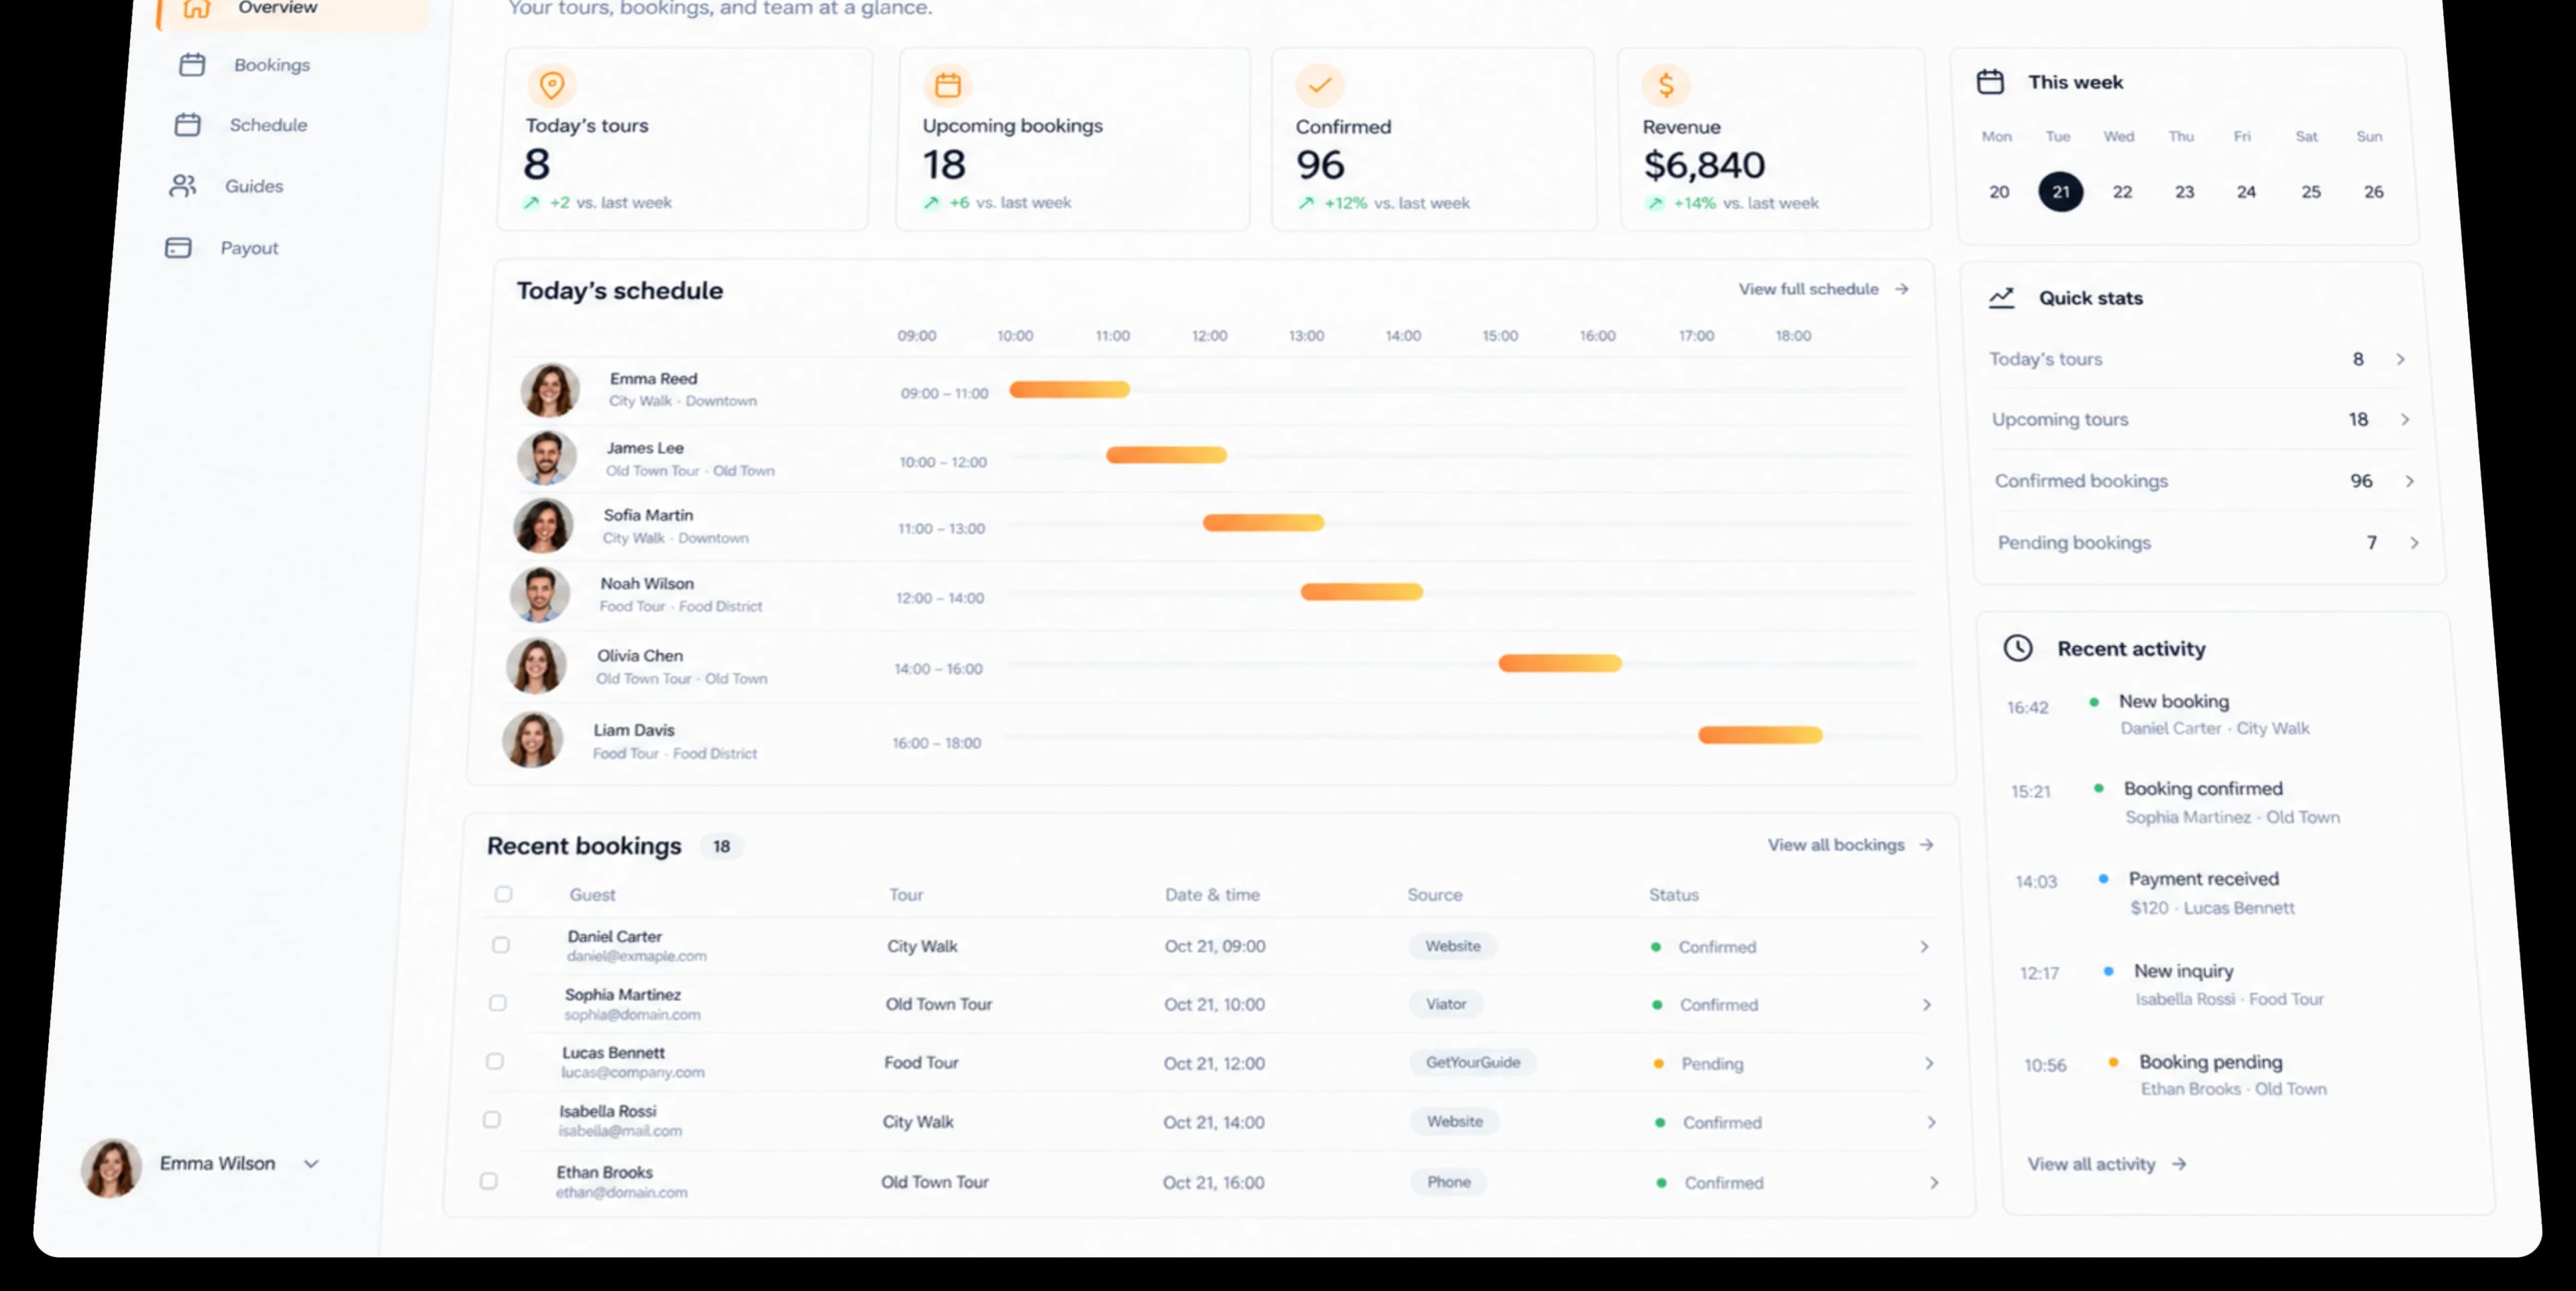2576x1291 pixels.
Task: Click Emma Reed's 09:00–11:00 schedule bar
Action: [1069, 389]
